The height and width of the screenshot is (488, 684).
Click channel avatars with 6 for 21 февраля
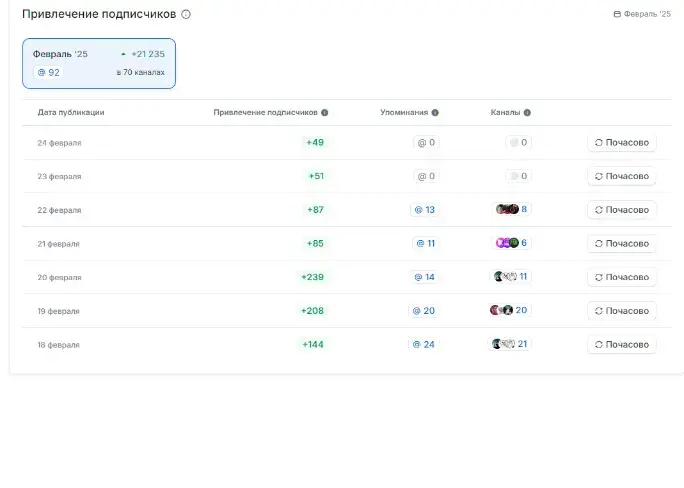pos(511,243)
